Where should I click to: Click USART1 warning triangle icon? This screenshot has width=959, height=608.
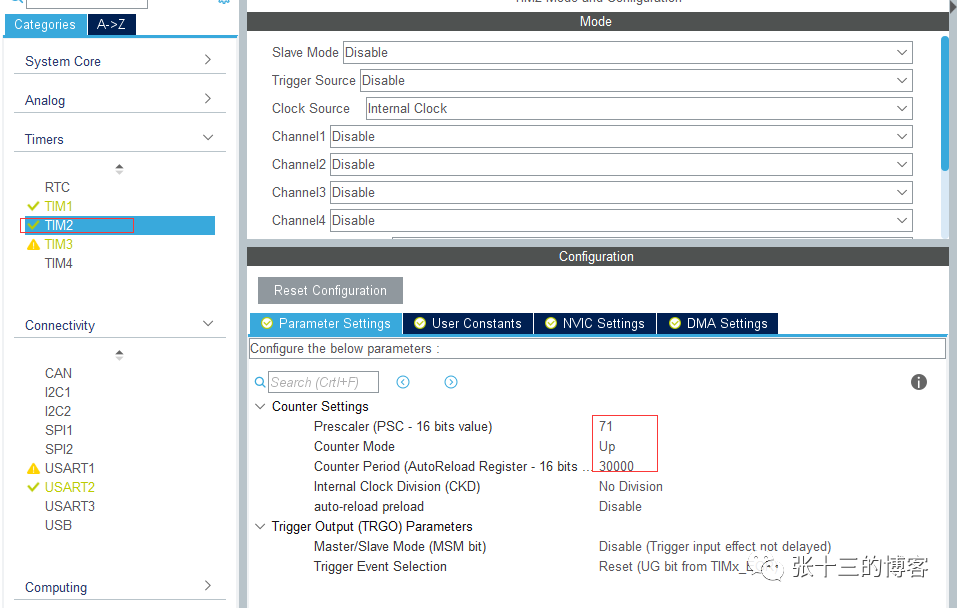pos(33,469)
